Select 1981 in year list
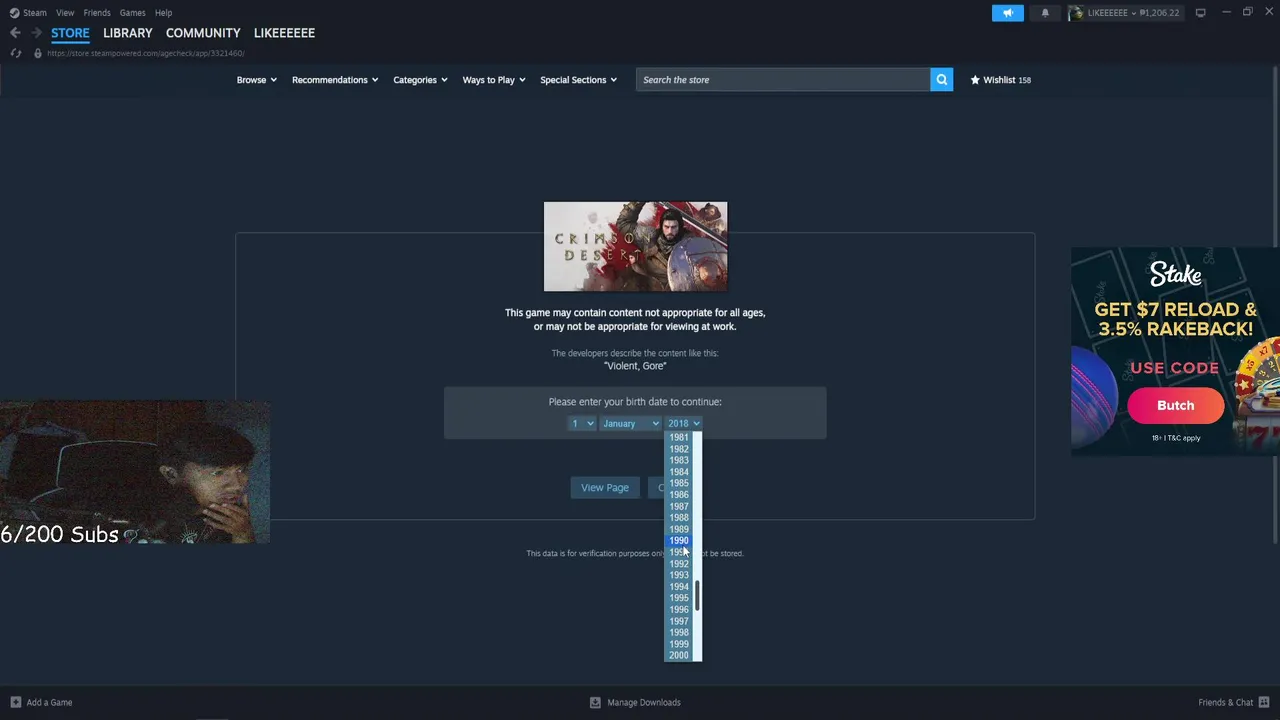Viewport: 1280px width, 720px height. [x=679, y=438]
